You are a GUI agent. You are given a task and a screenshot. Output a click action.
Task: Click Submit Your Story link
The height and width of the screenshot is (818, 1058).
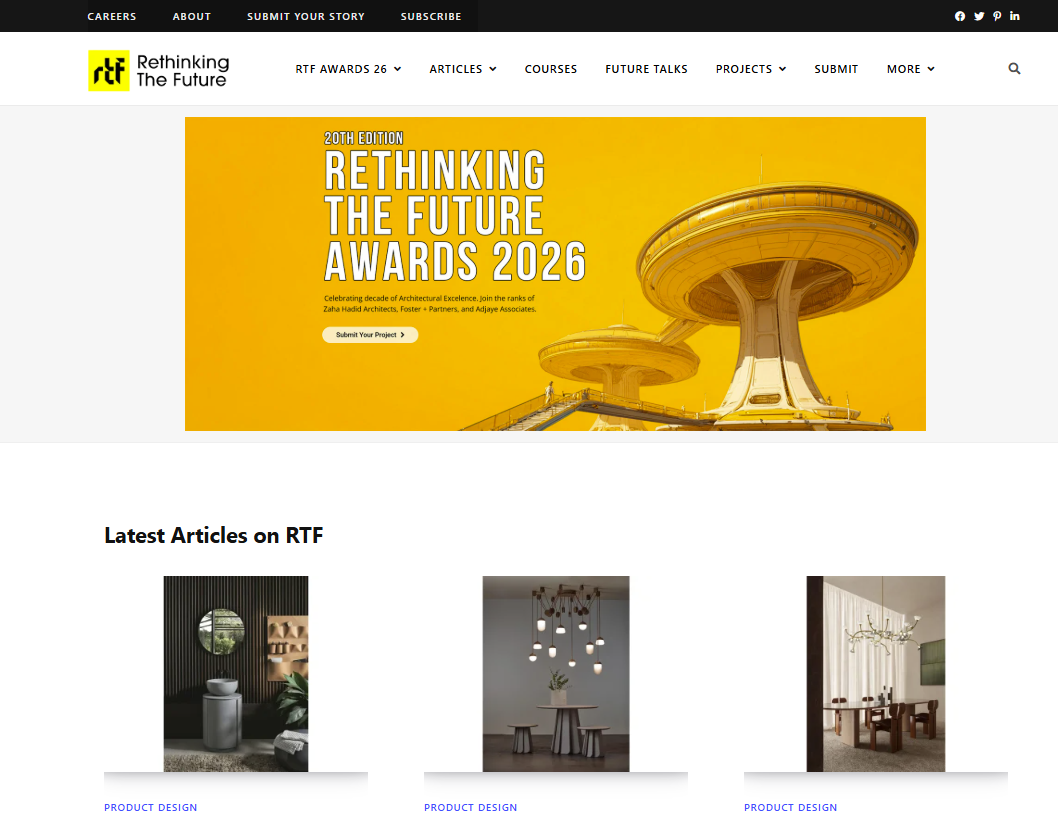[x=306, y=16]
